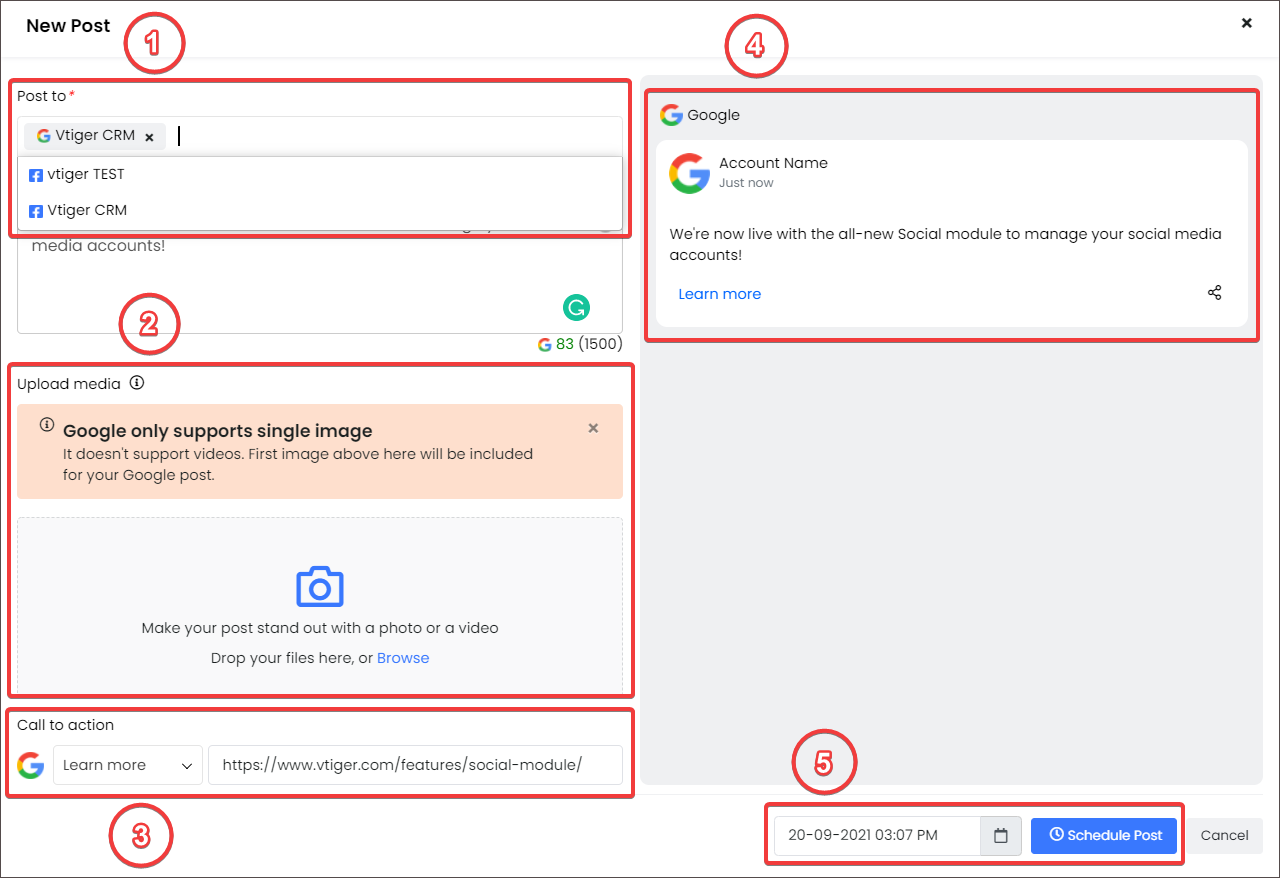Click the green Grammarly icon
This screenshot has height=878, width=1280.
click(576, 308)
